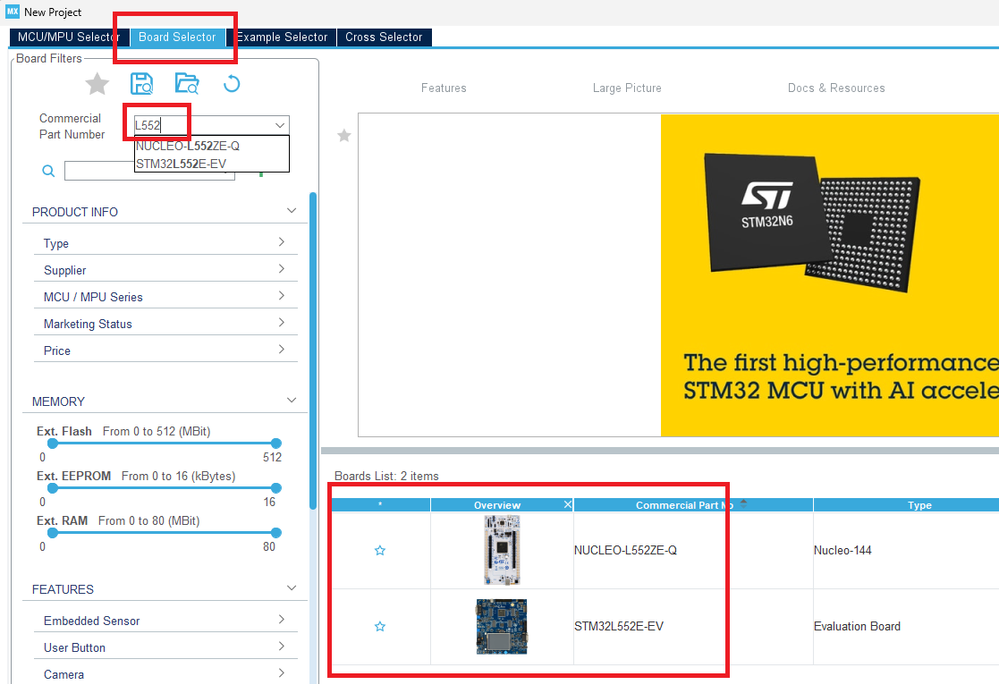Open the Docs & Resources tab
The height and width of the screenshot is (684, 999).
(836, 88)
